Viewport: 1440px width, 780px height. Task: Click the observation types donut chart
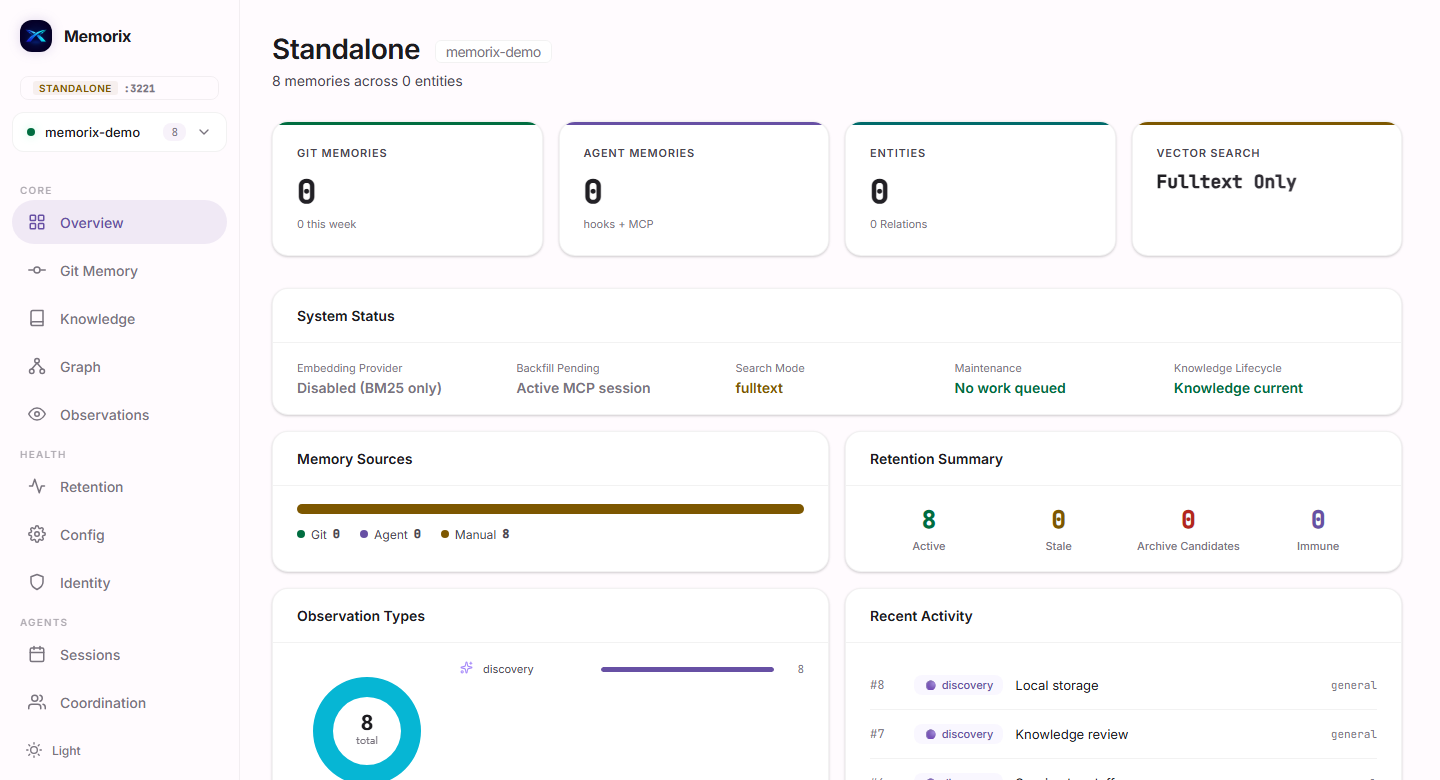coord(367,729)
